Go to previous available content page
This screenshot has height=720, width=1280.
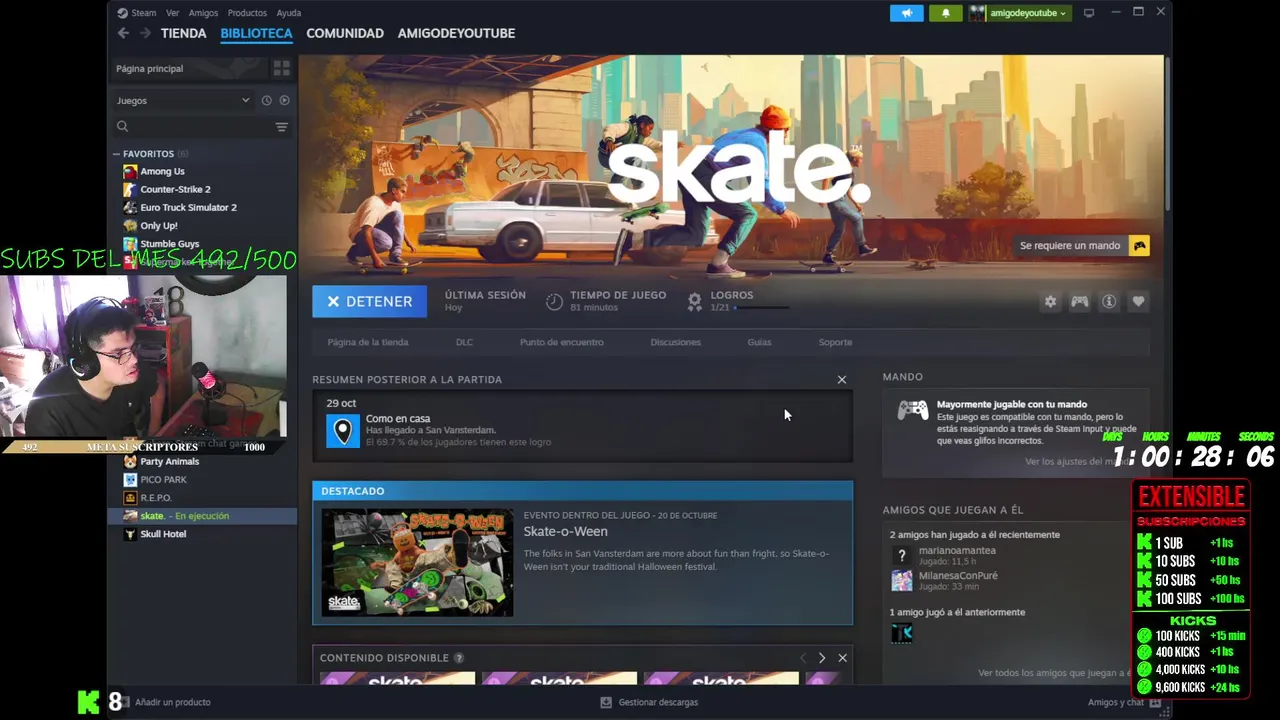tap(802, 658)
